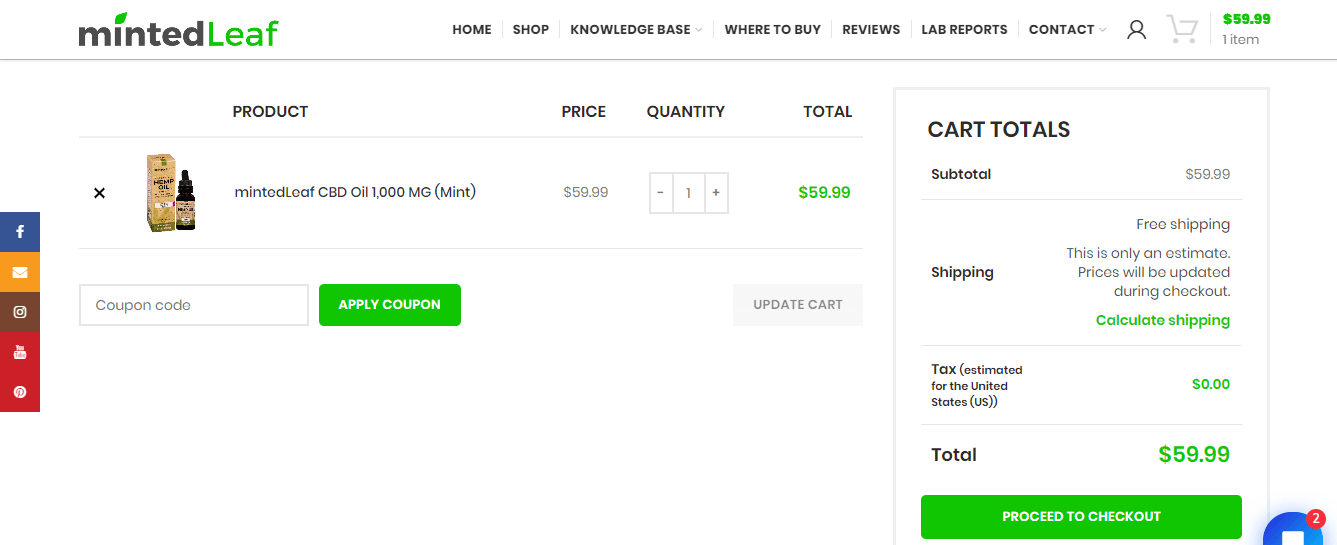
Task: Decrease quantity with the minus button
Action: 661,193
